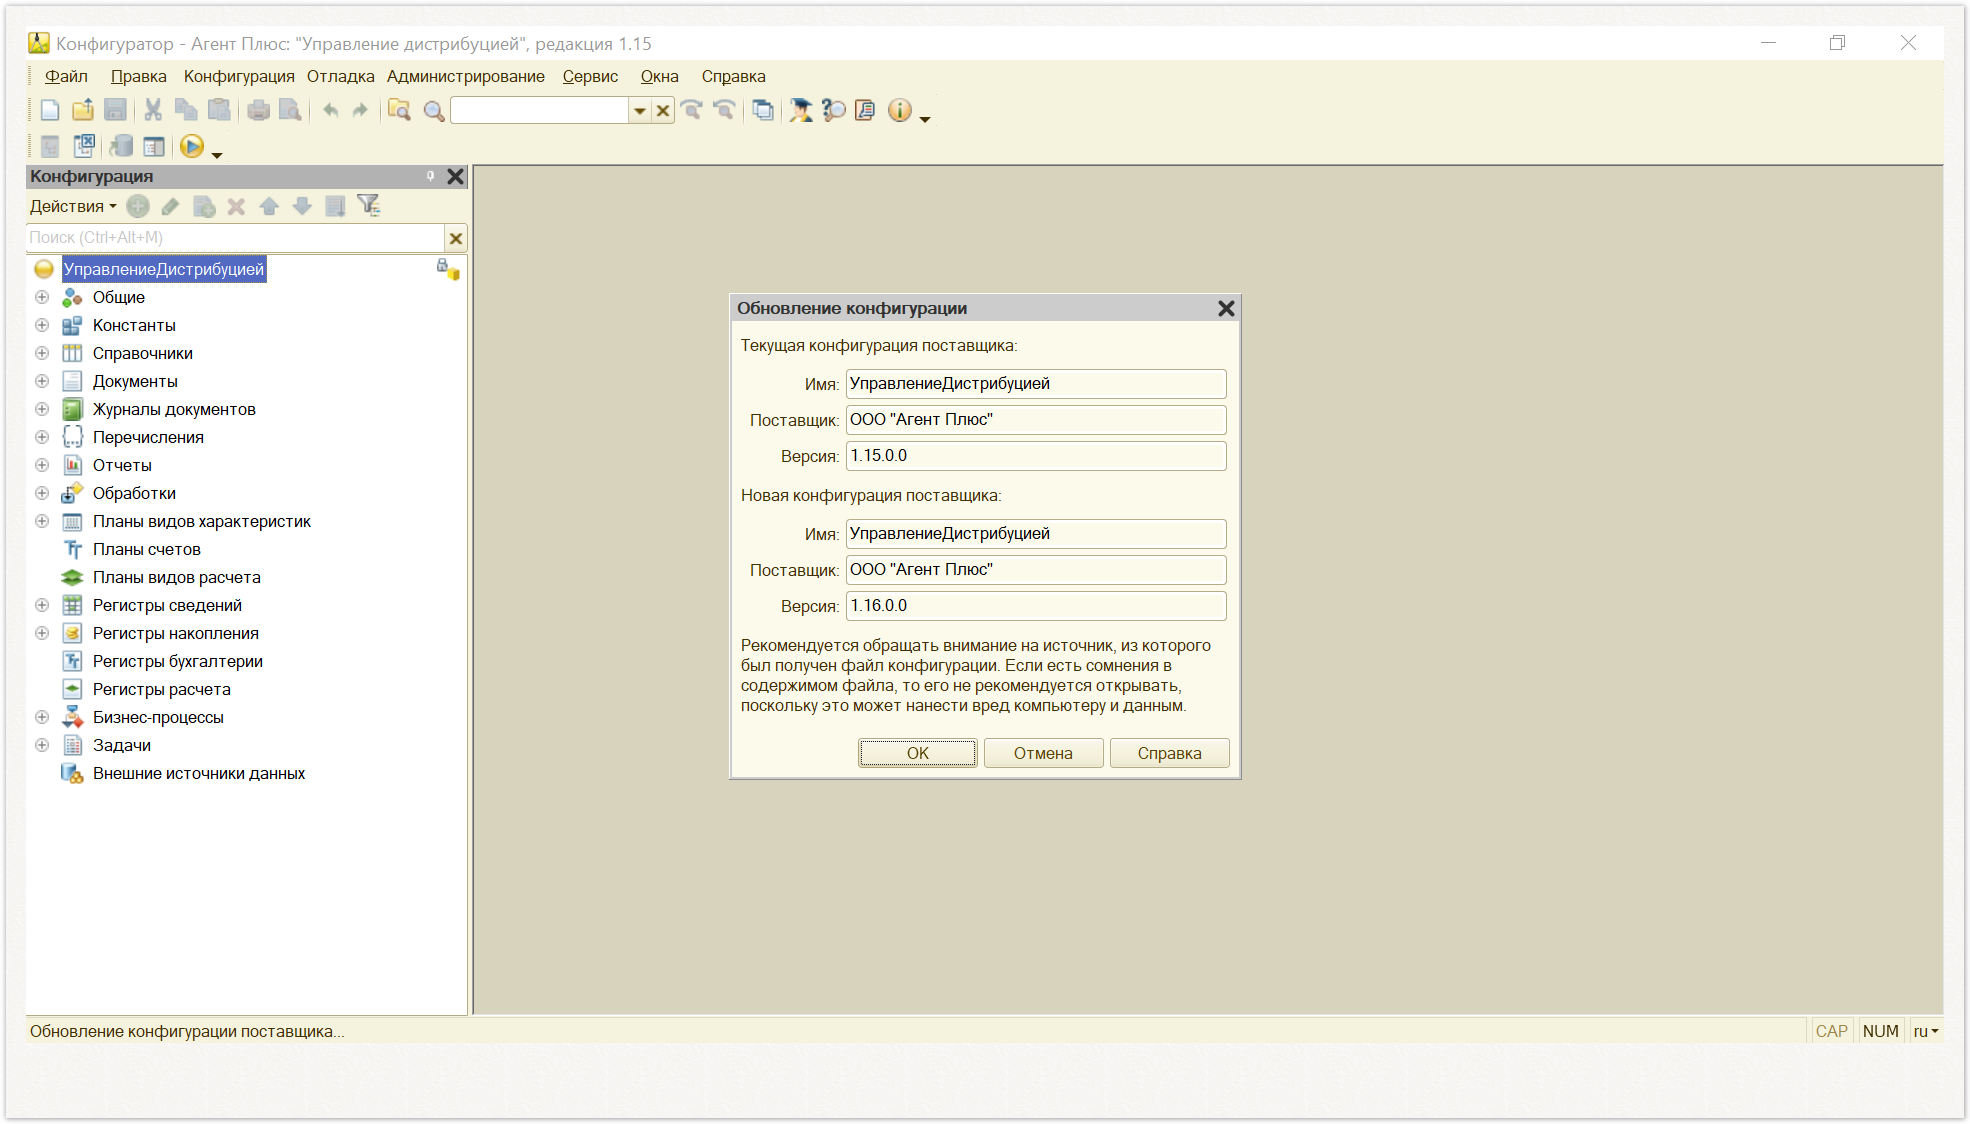1970x1124 pixels.
Task: Start debugging with the play icon
Action: 192,147
